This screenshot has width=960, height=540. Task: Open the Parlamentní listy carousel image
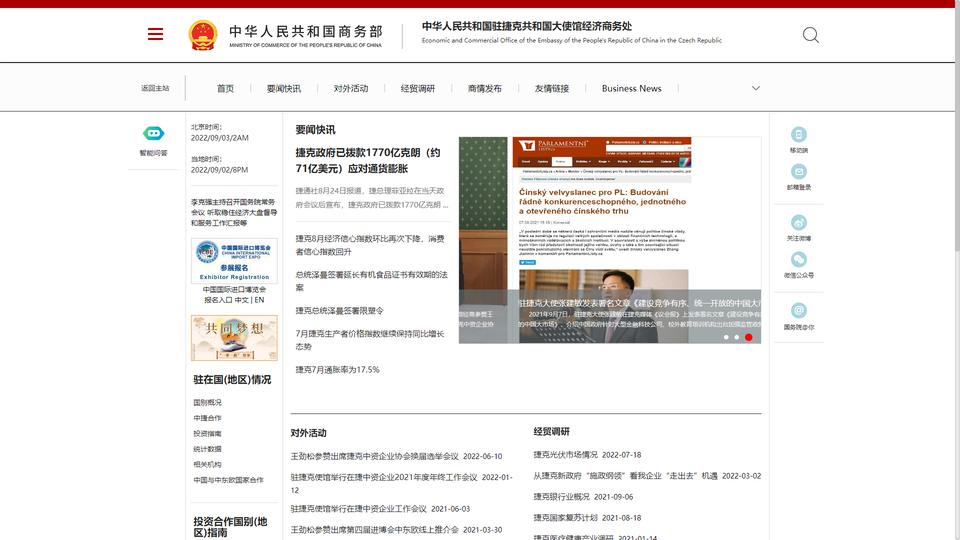[x=637, y=239]
